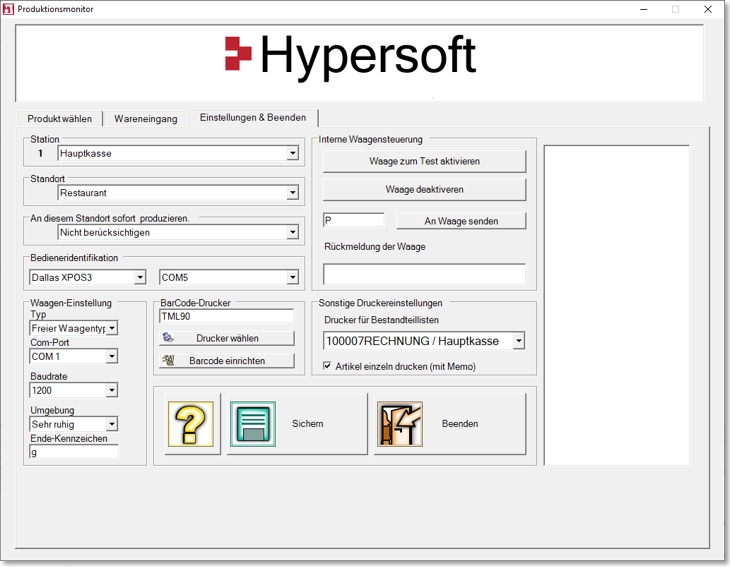
Task: Click the Beenden exit door icon
Action: 400,424
